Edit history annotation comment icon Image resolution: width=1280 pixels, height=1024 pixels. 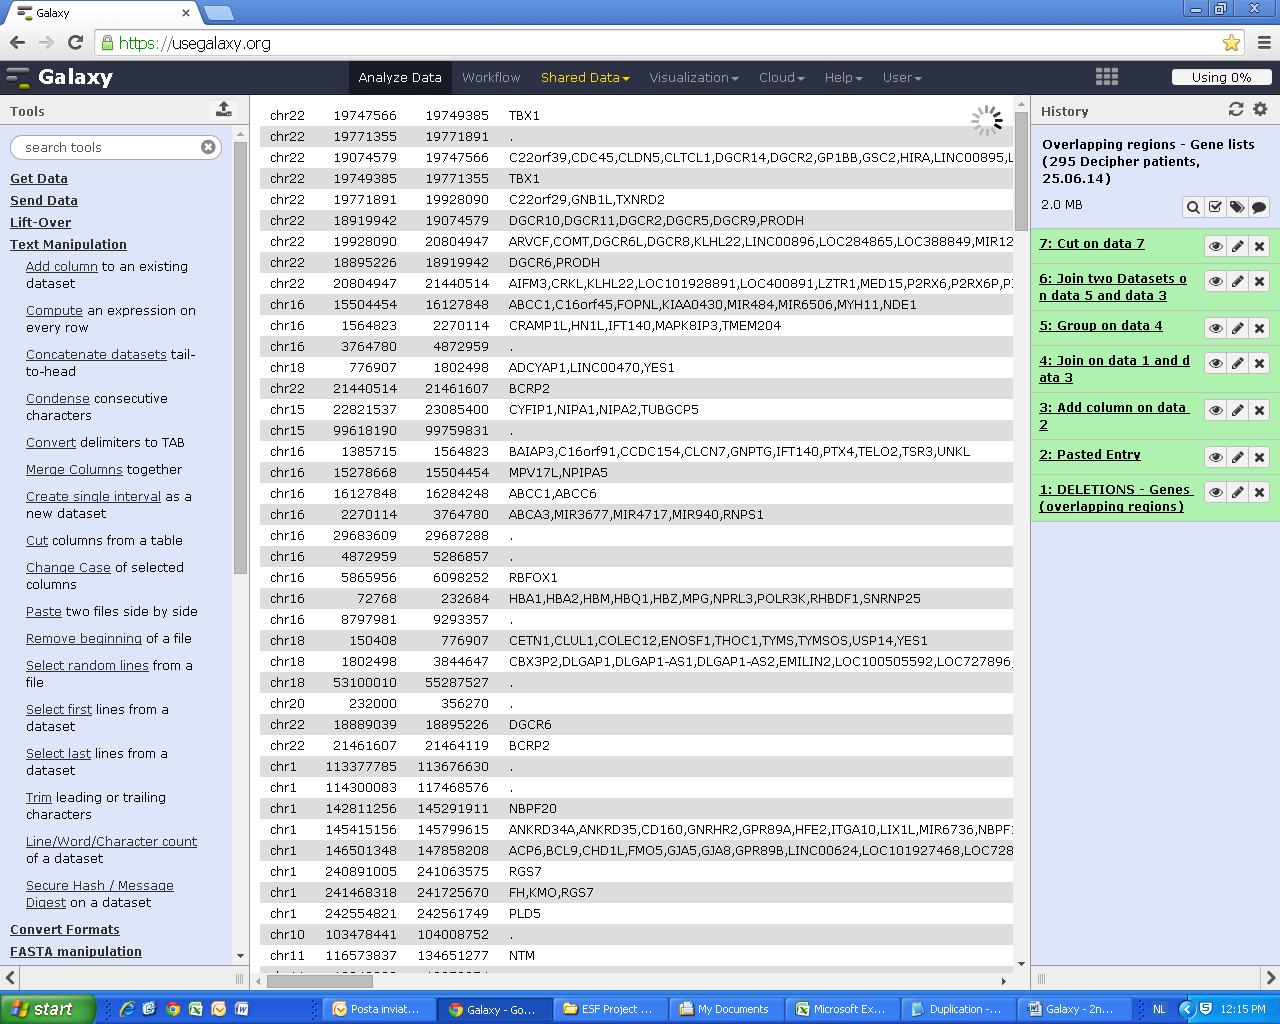click(x=1259, y=207)
